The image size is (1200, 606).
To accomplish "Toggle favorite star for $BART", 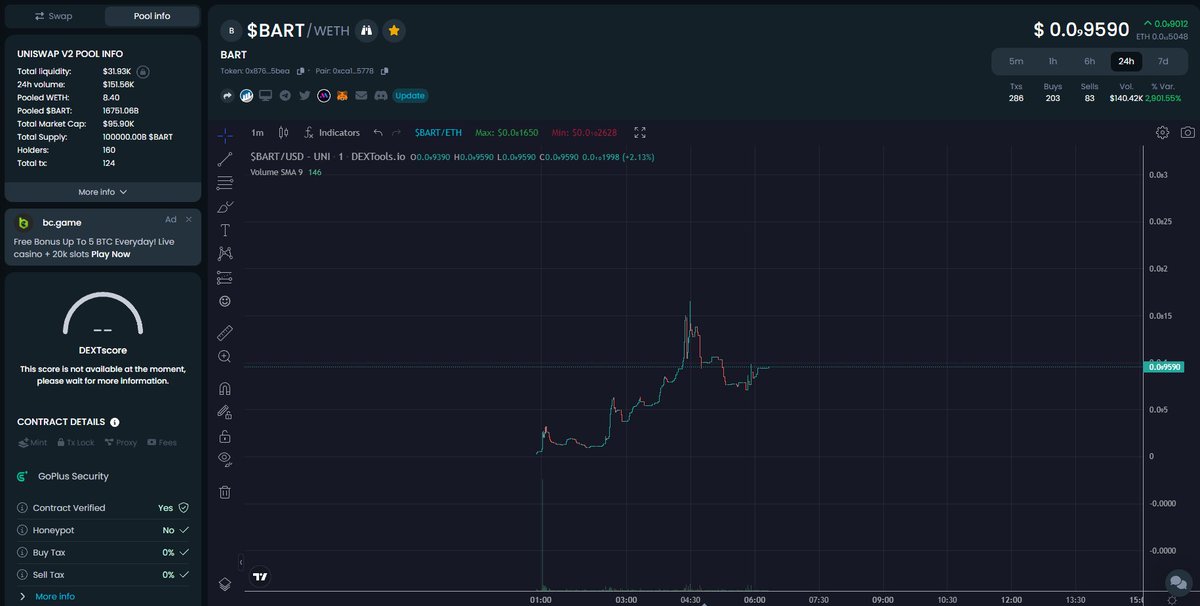I will pyautogui.click(x=394, y=30).
